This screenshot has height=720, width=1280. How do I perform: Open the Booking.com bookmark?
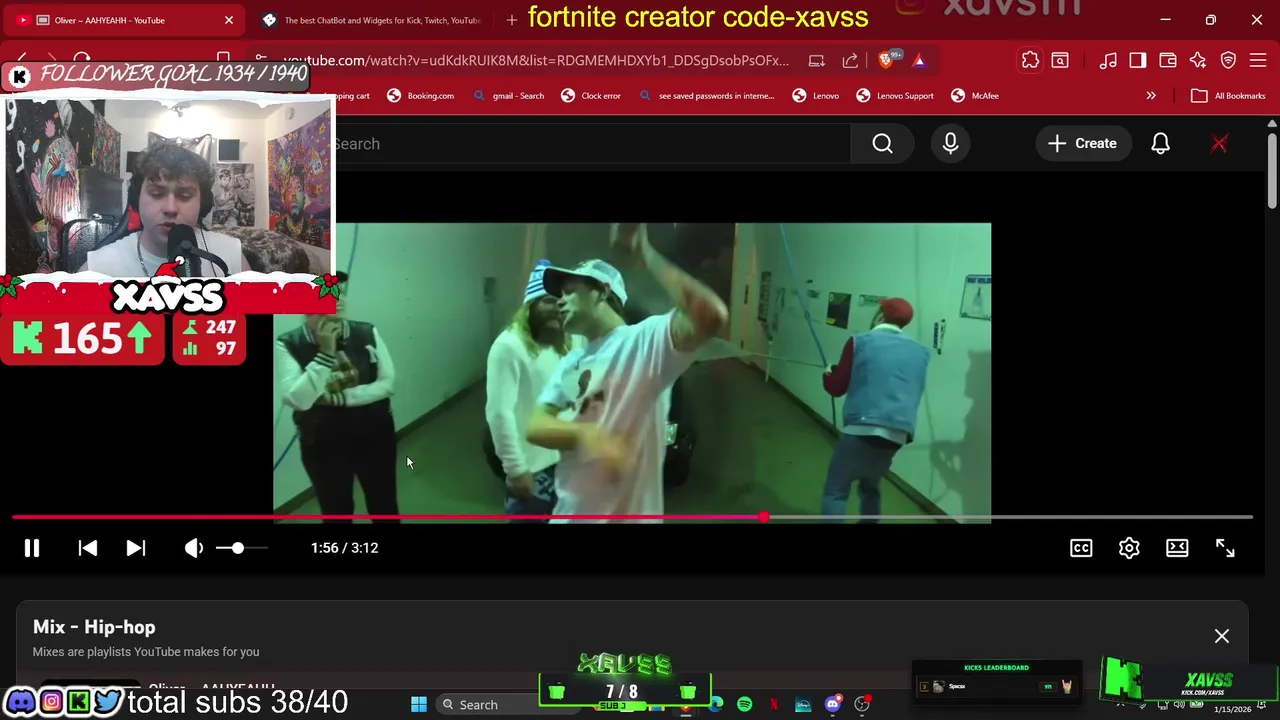pos(421,96)
